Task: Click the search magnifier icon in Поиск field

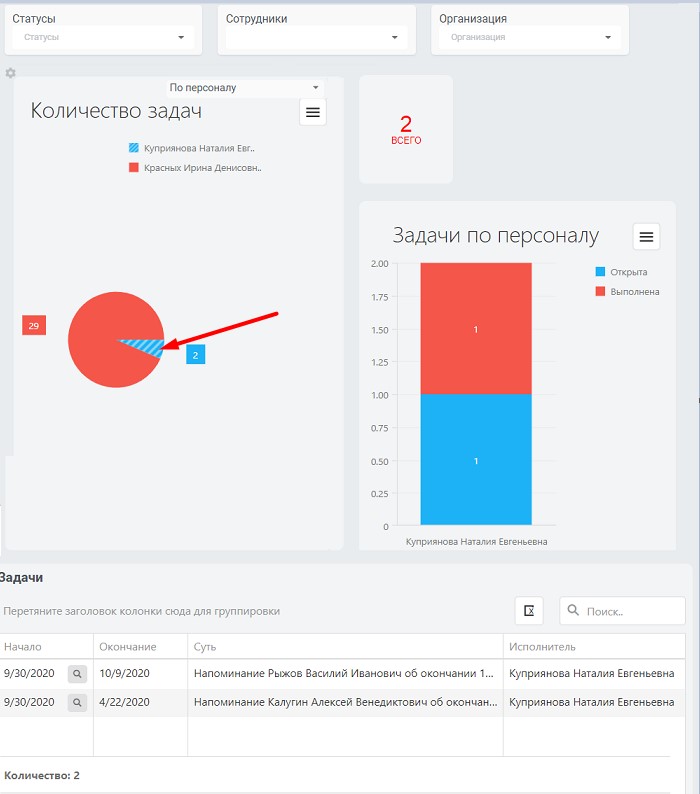Action: (573, 610)
